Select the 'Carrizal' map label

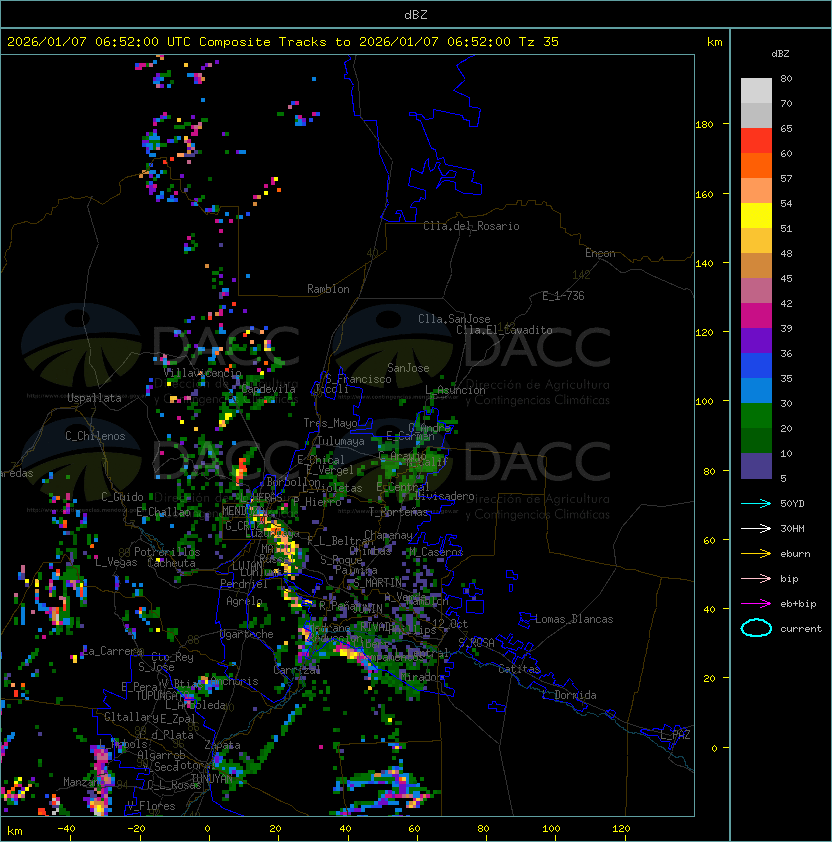(296, 670)
